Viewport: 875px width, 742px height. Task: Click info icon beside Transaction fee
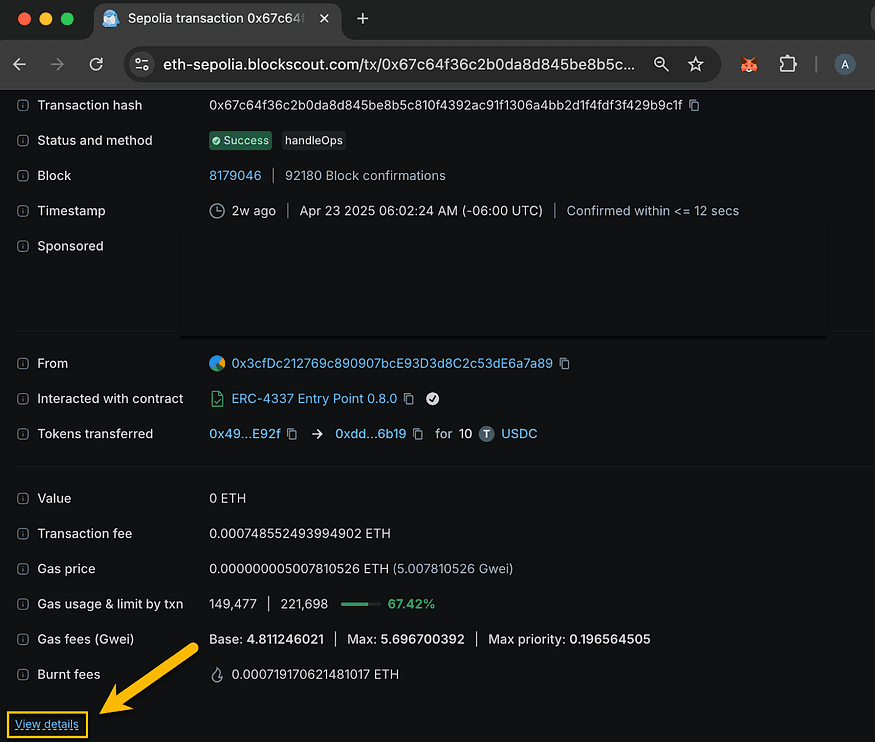pos(23,534)
